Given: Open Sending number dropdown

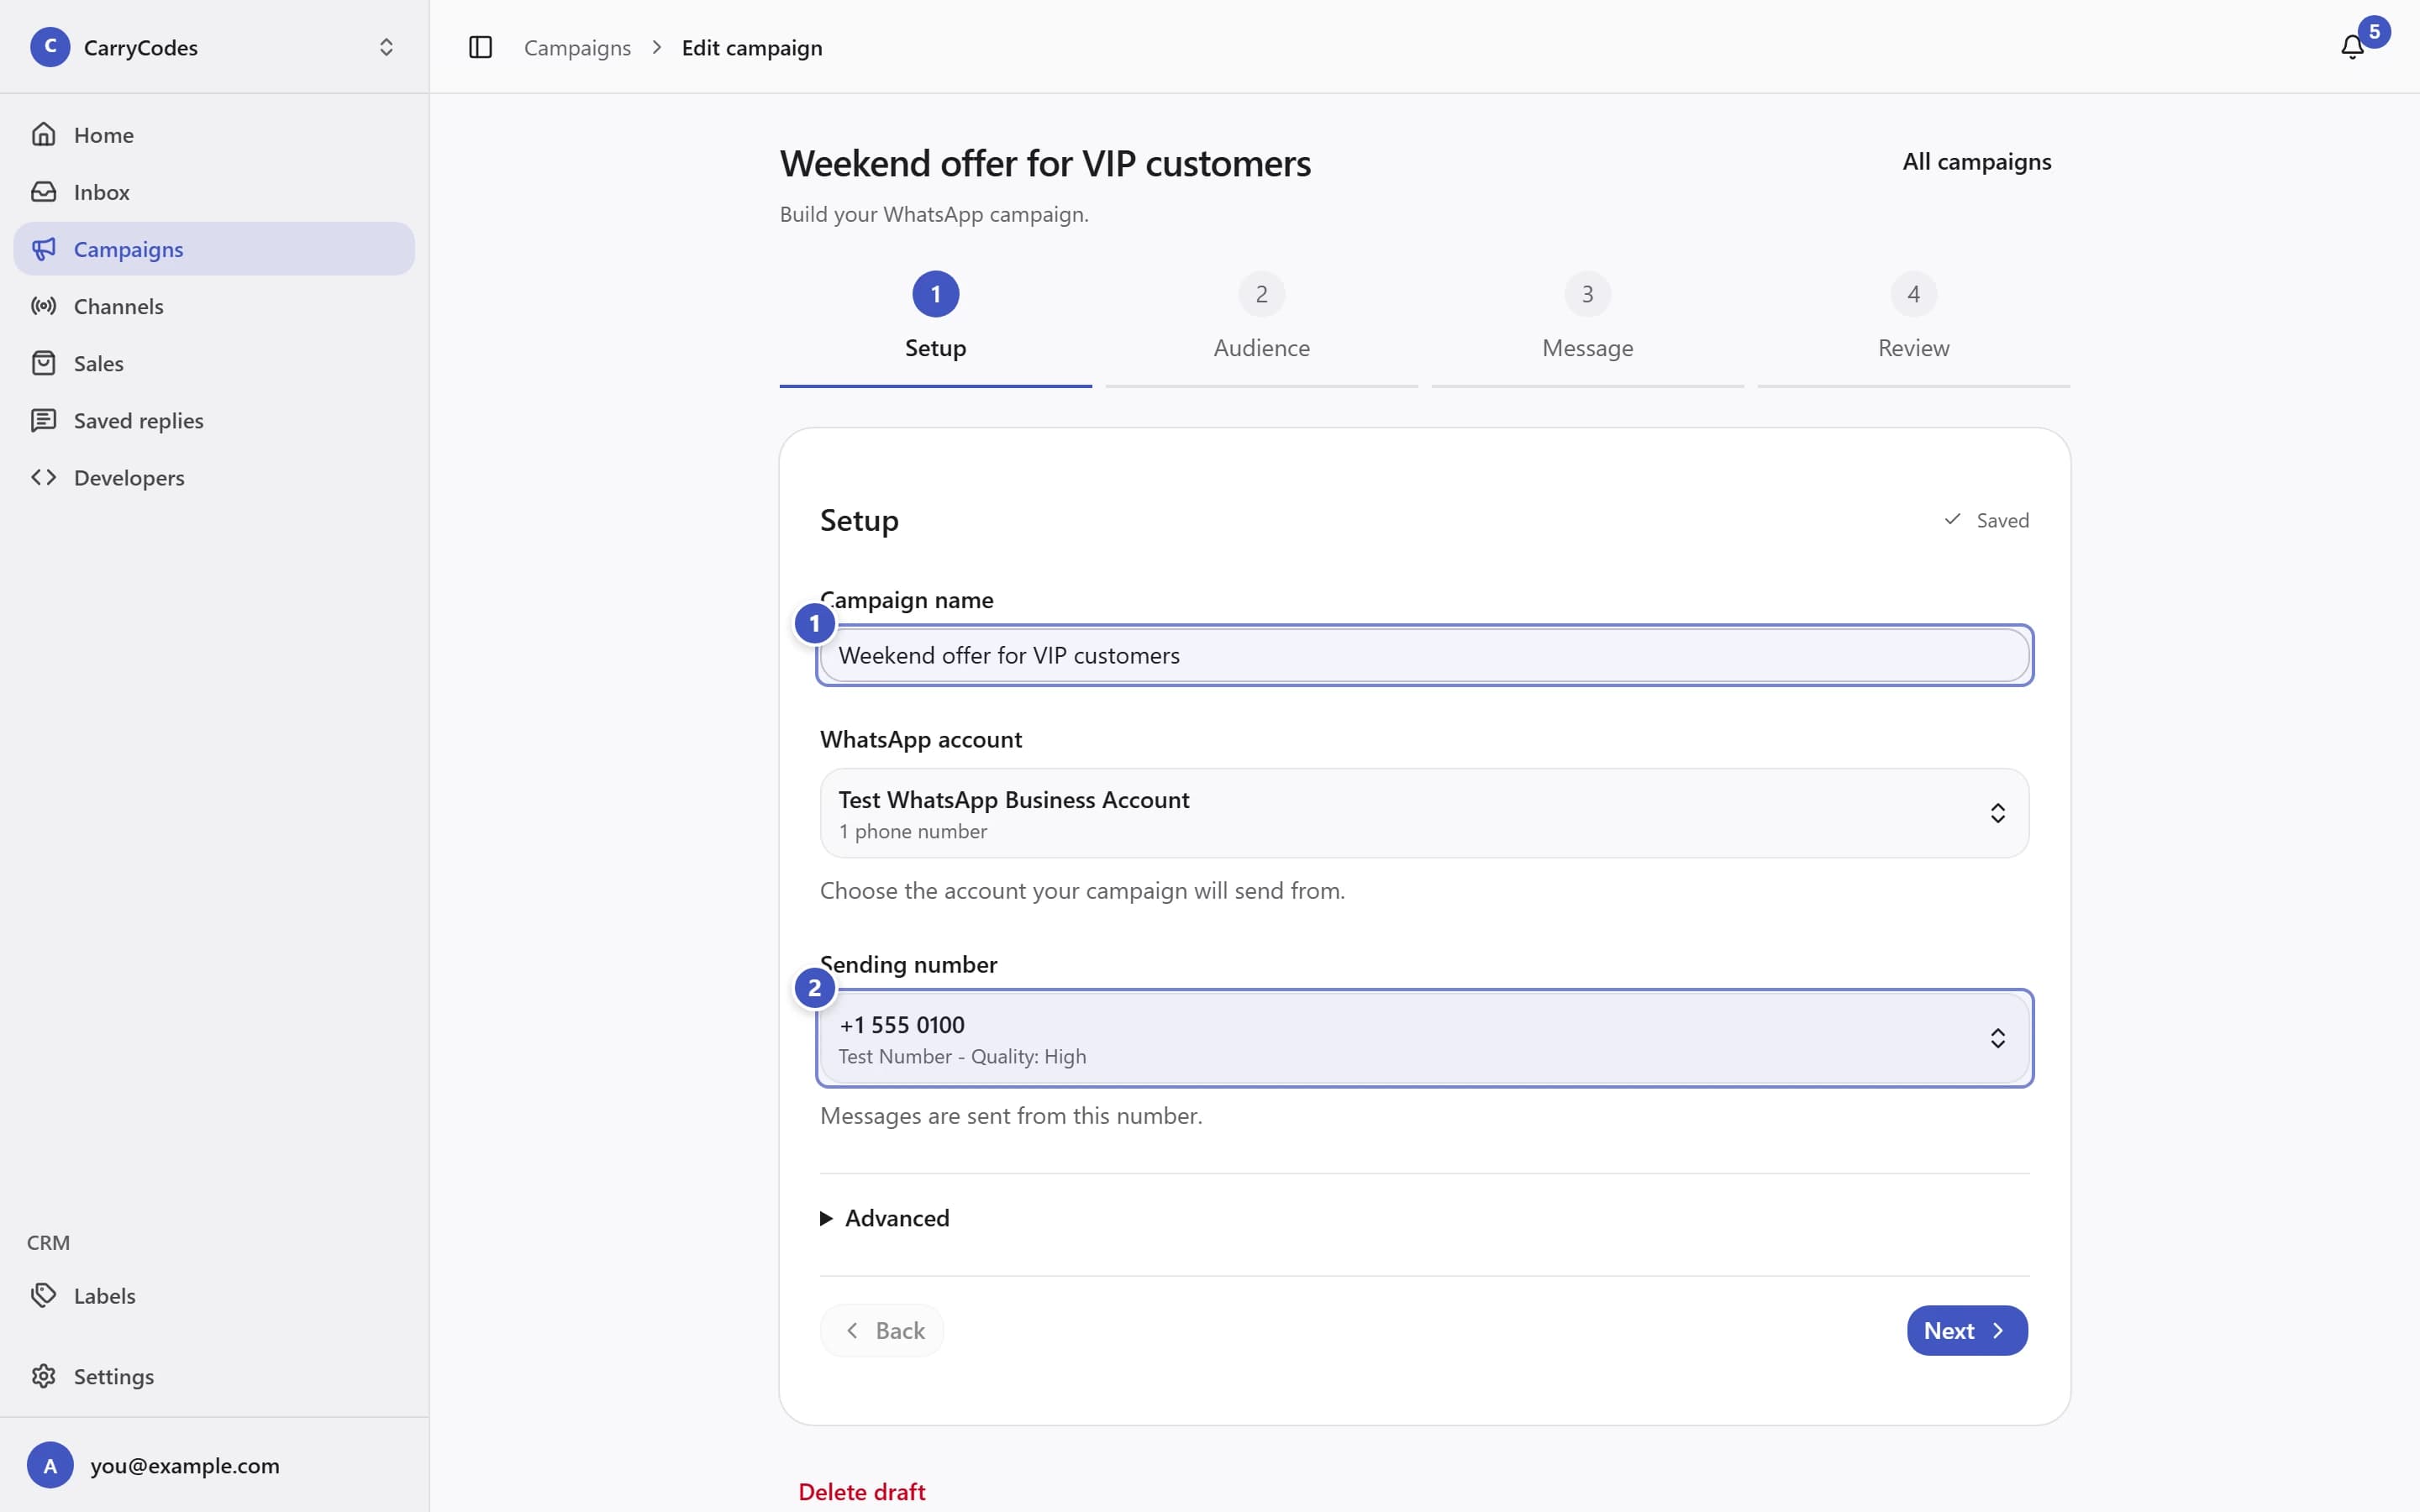Looking at the screenshot, I should click(1424, 1038).
